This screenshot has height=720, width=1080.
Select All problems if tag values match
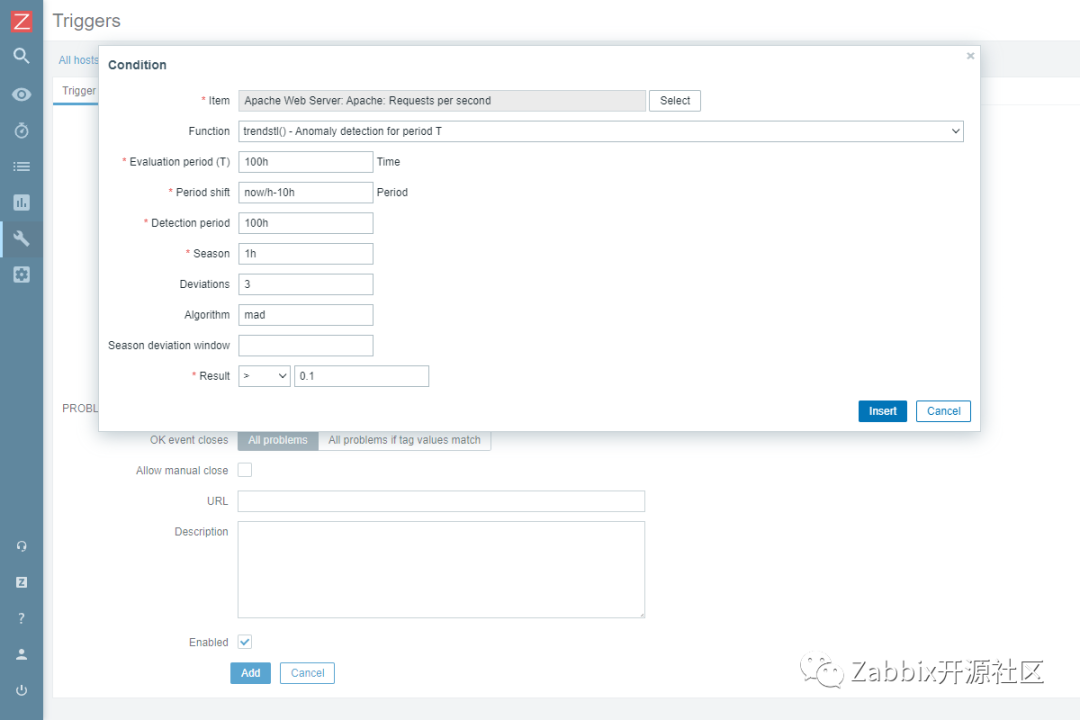pos(404,440)
